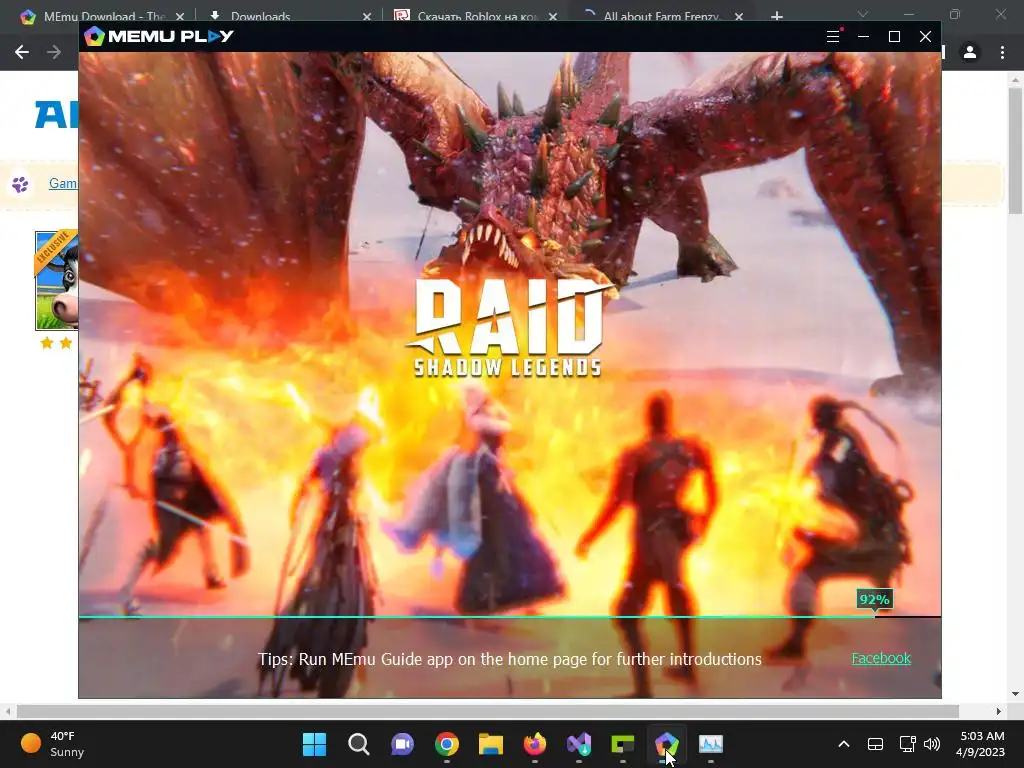Maximize the MEmu Play window
This screenshot has width=1024, height=768.
[894, 37]
